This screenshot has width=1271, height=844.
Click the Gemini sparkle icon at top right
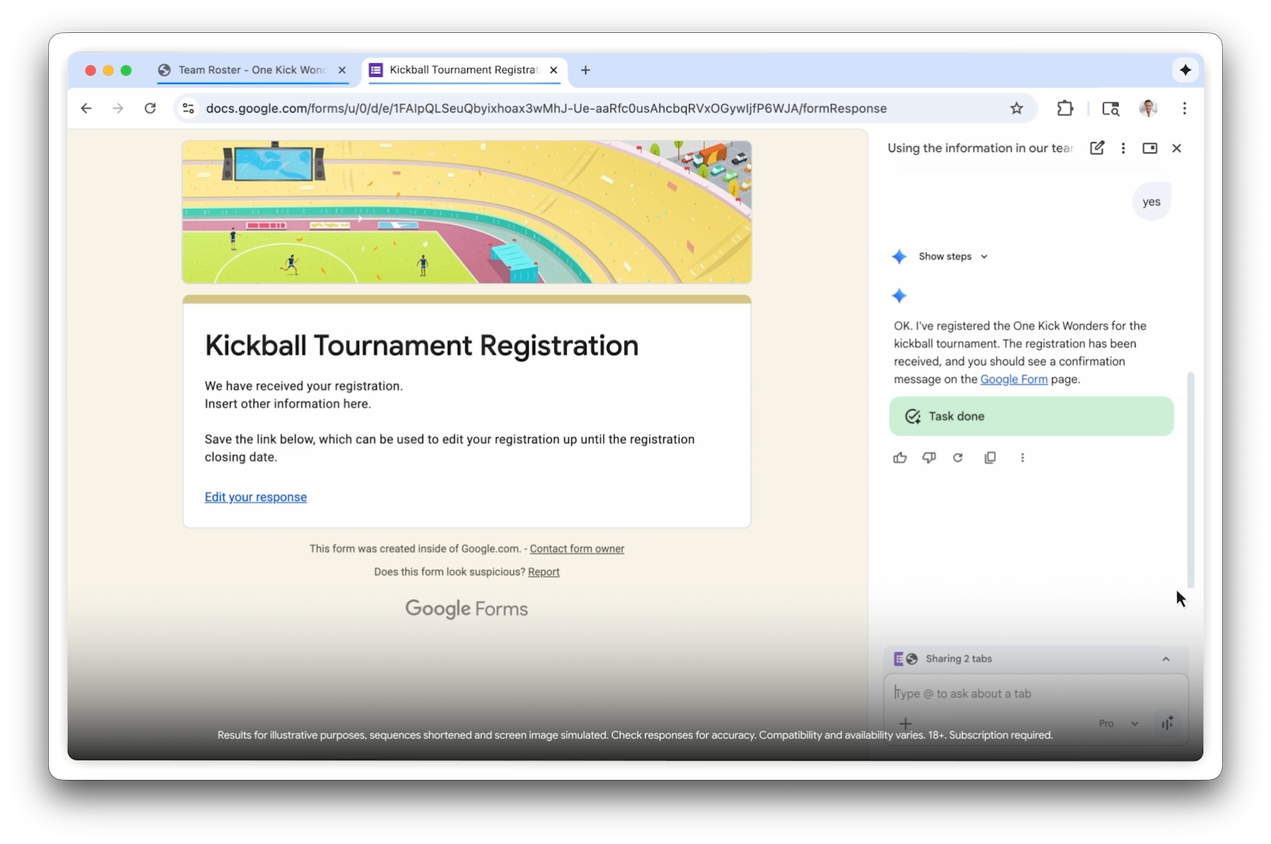click(x=1185, y=70)
